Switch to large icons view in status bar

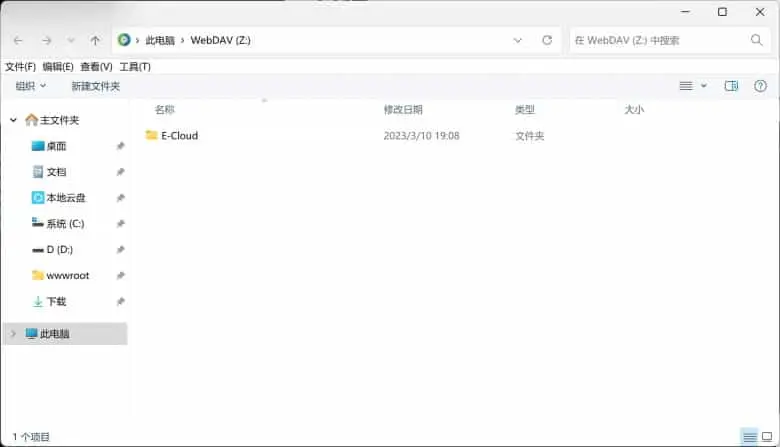767,437
